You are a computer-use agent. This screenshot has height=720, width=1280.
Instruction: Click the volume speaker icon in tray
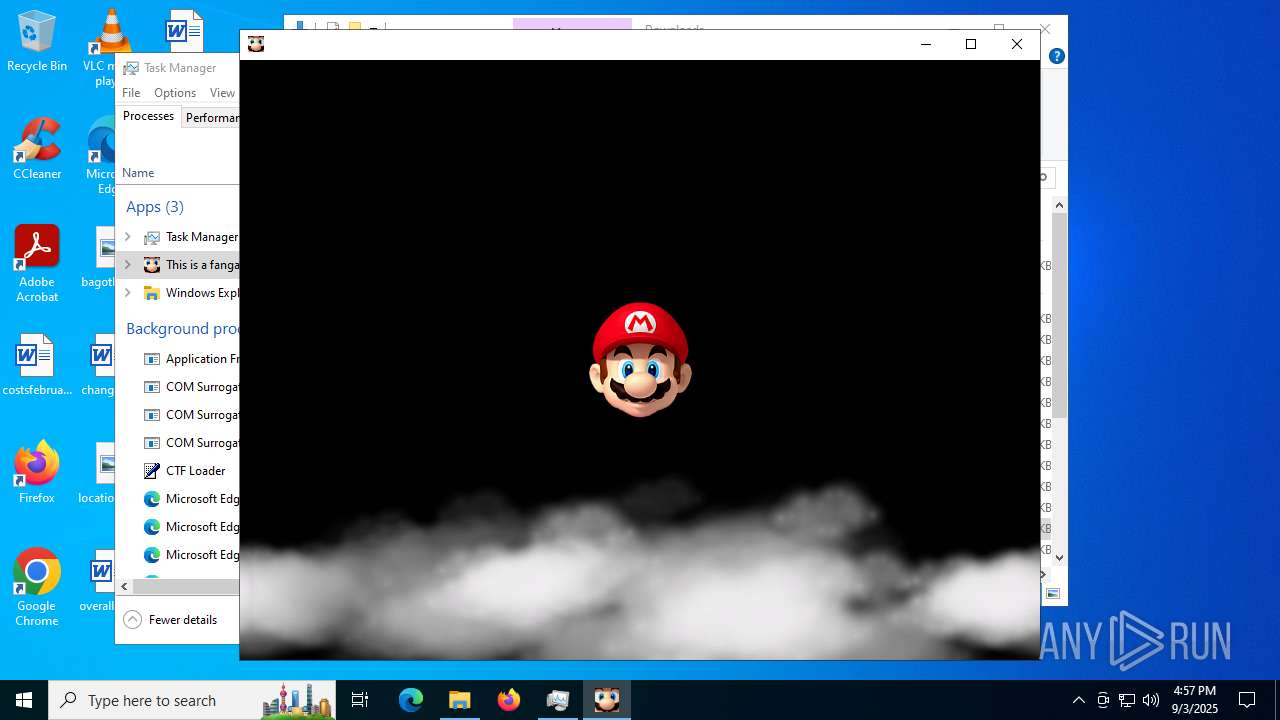1151,700
